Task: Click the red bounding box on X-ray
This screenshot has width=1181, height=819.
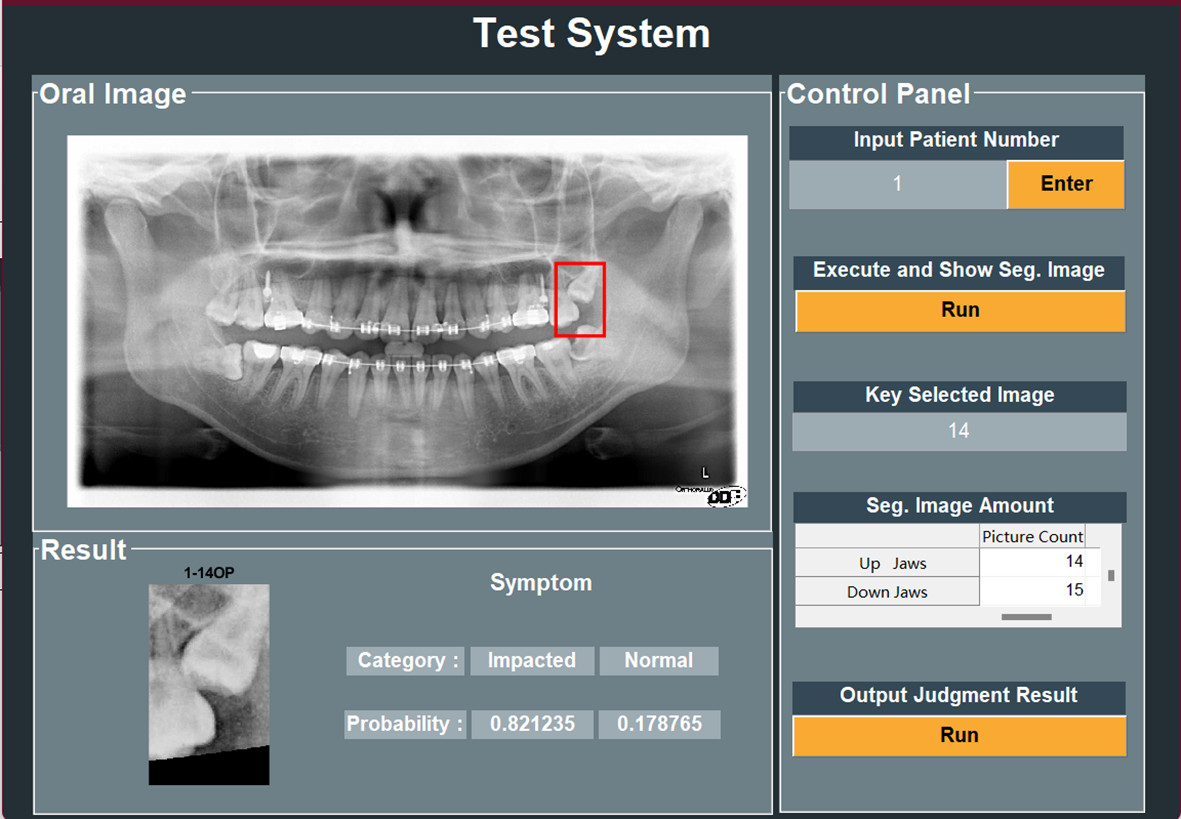Action: 580,299
